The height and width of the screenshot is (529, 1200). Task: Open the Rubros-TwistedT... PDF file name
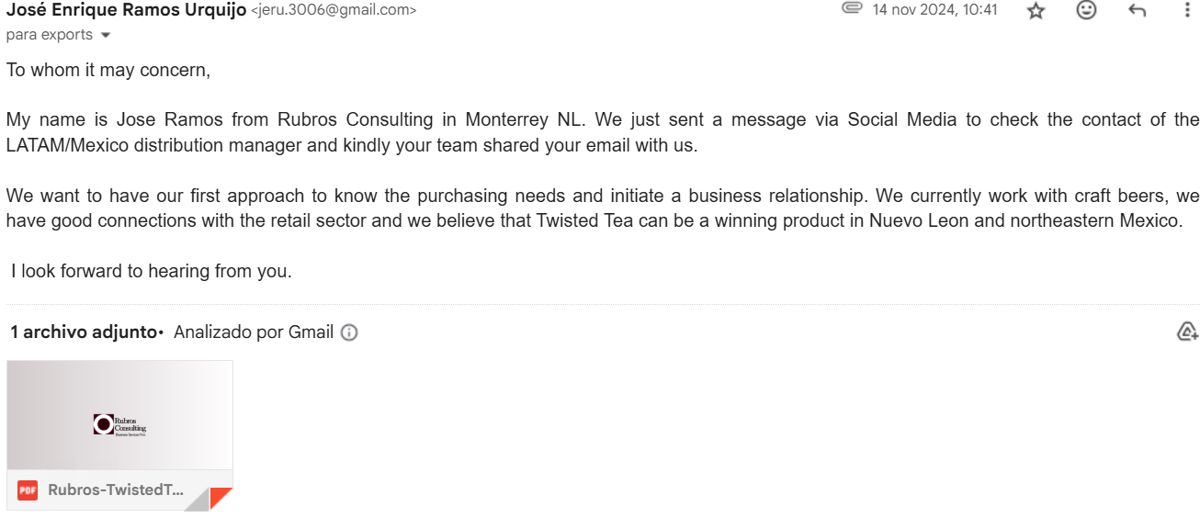coord(116,490)
